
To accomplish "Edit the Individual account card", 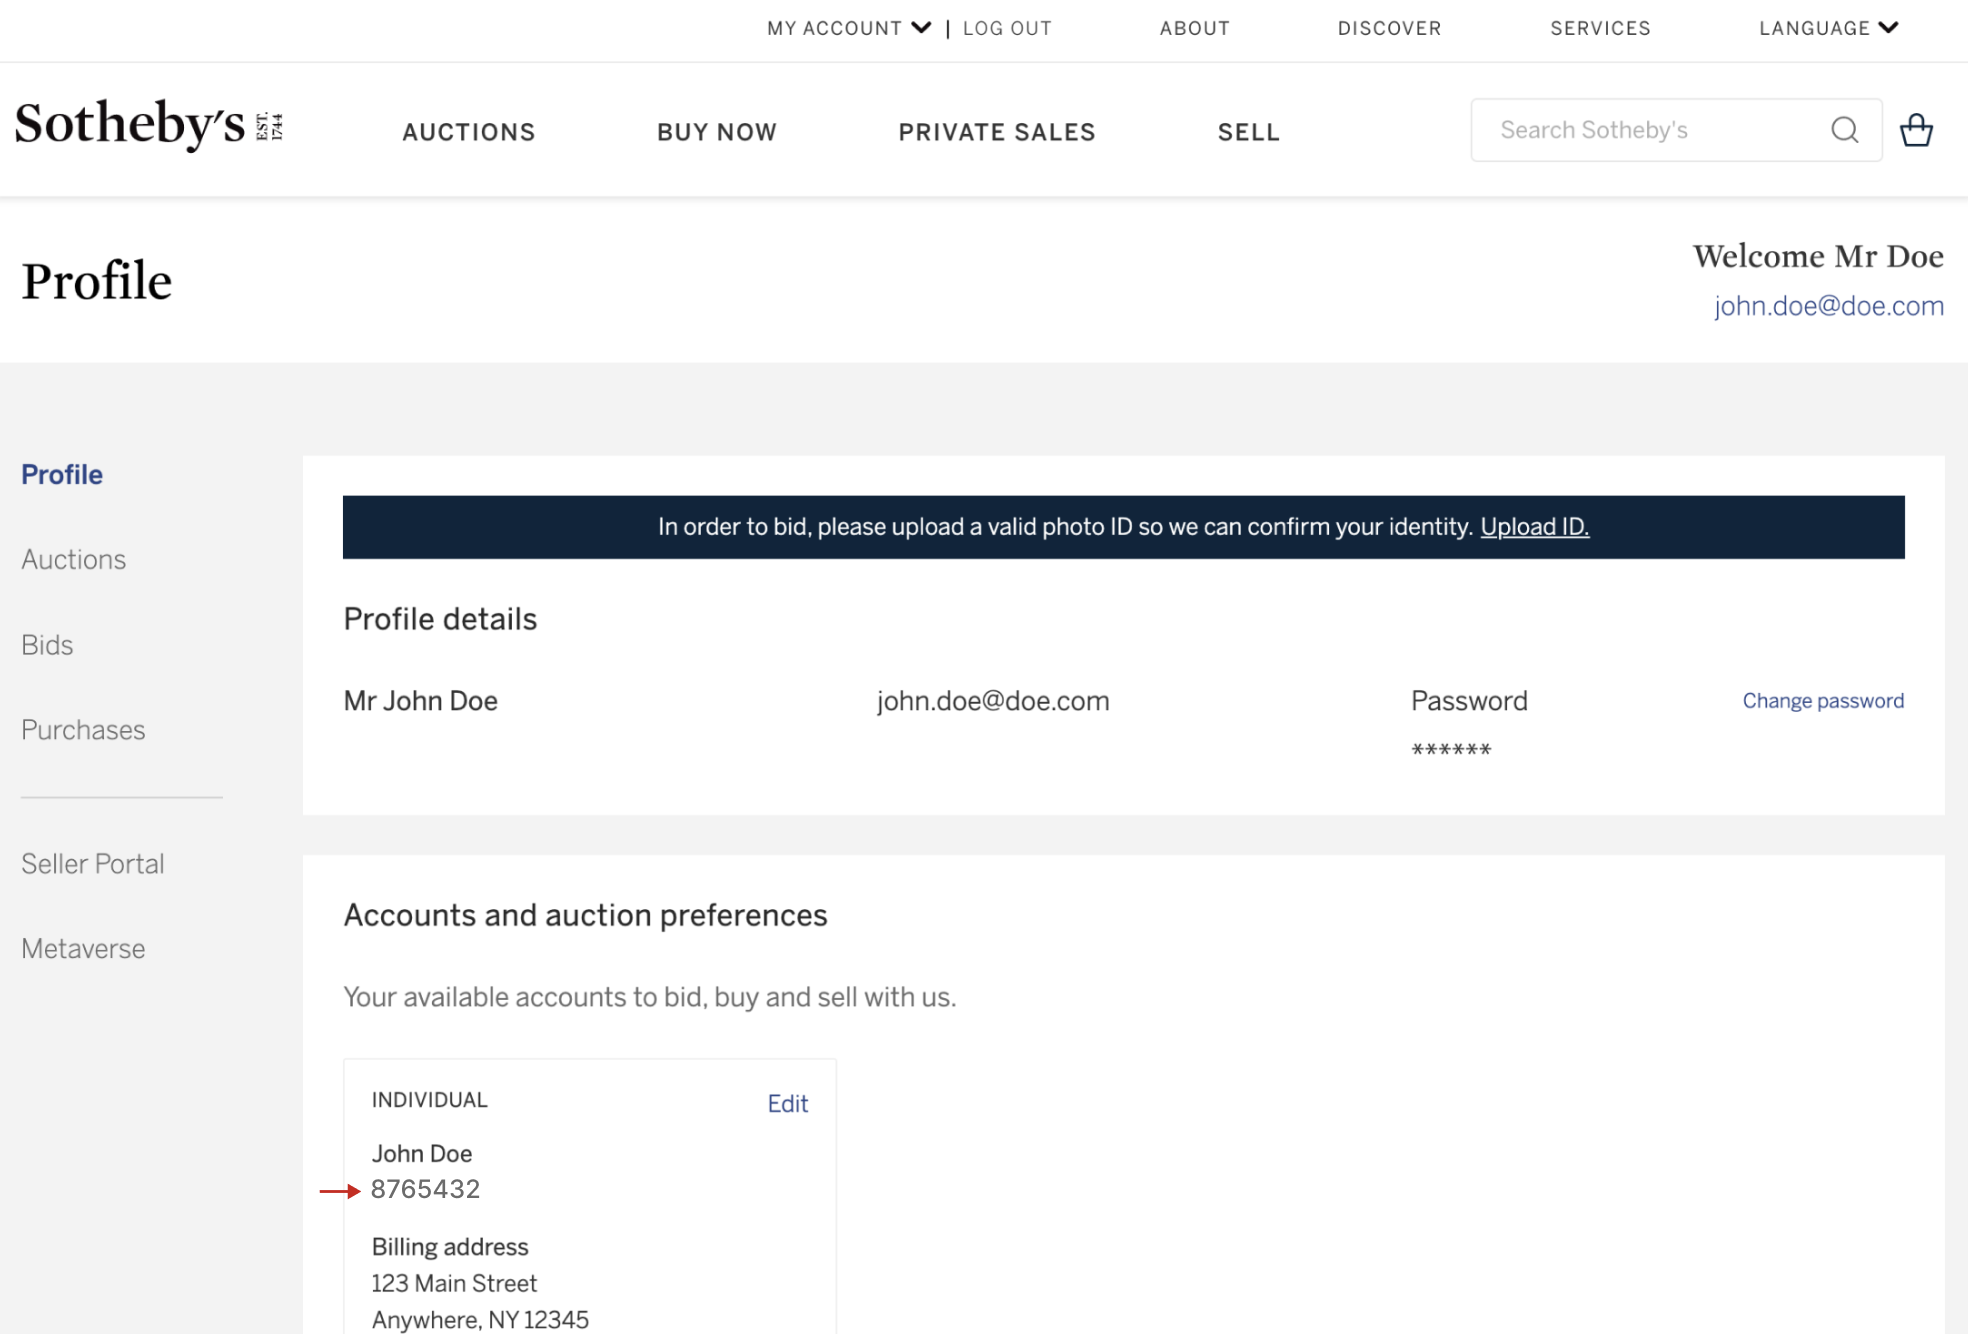I will [787, 1104].
